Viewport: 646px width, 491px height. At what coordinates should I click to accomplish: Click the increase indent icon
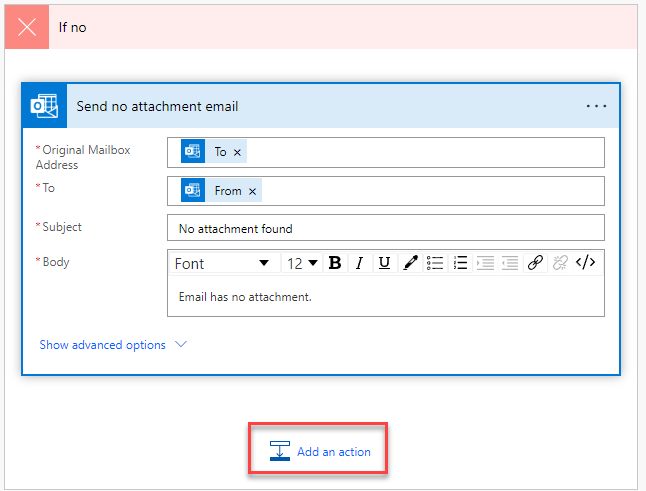point(485,262)
